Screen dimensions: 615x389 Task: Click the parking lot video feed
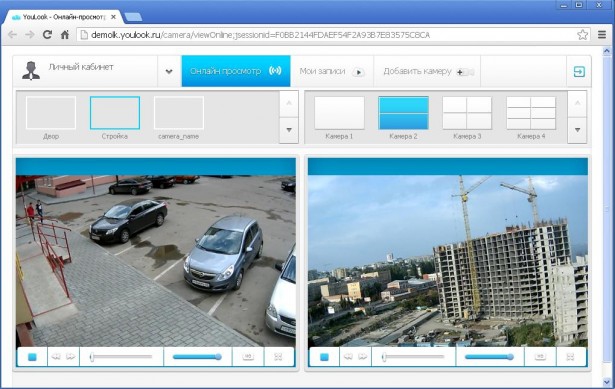[156, 261]
